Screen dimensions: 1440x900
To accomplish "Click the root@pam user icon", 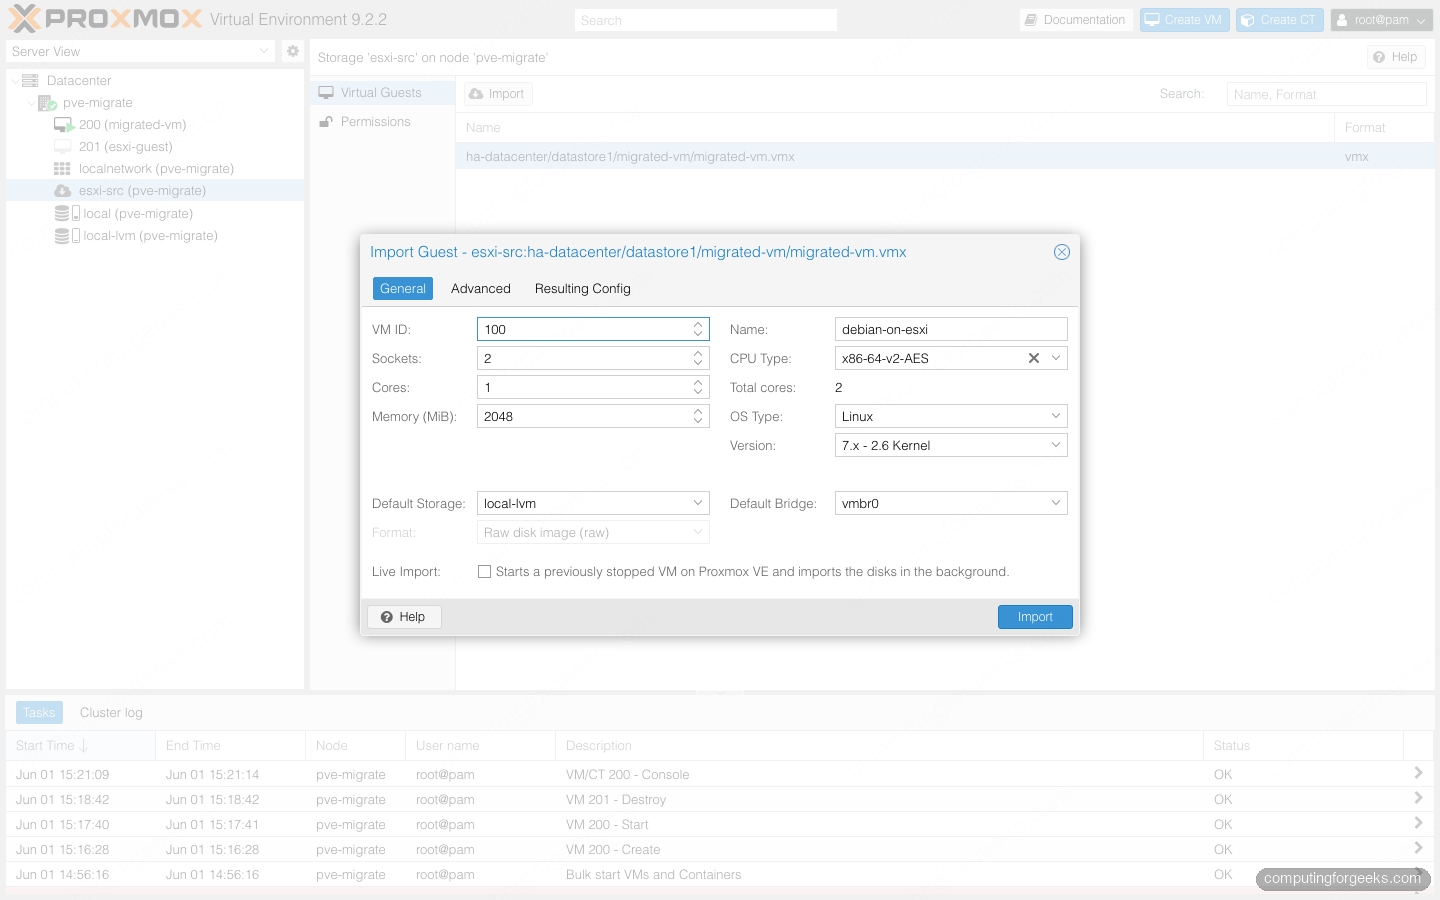I will [1342, 20].
